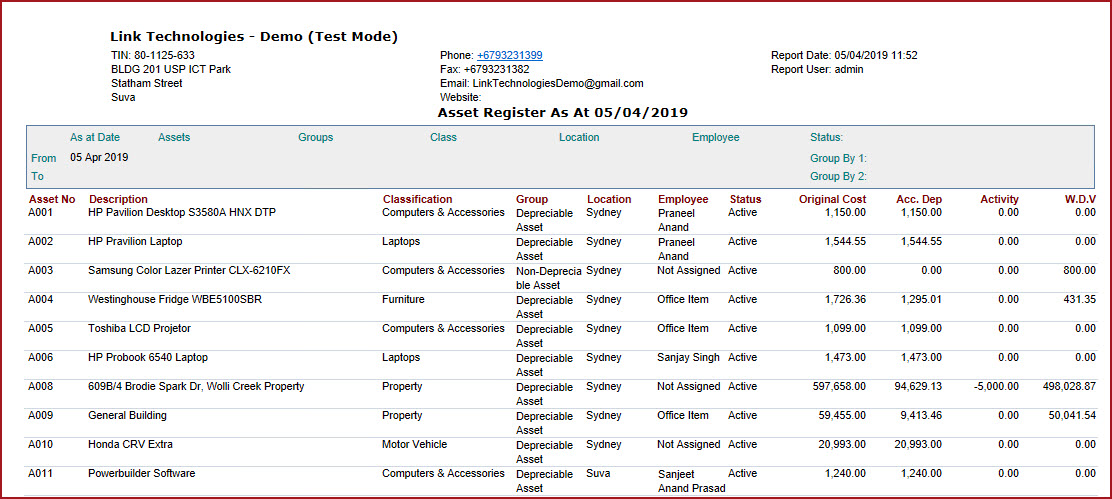Click the 'Link Technologies - Demo (Test Mode)' heading
The image size is (1112, 499).
[254, 37]
